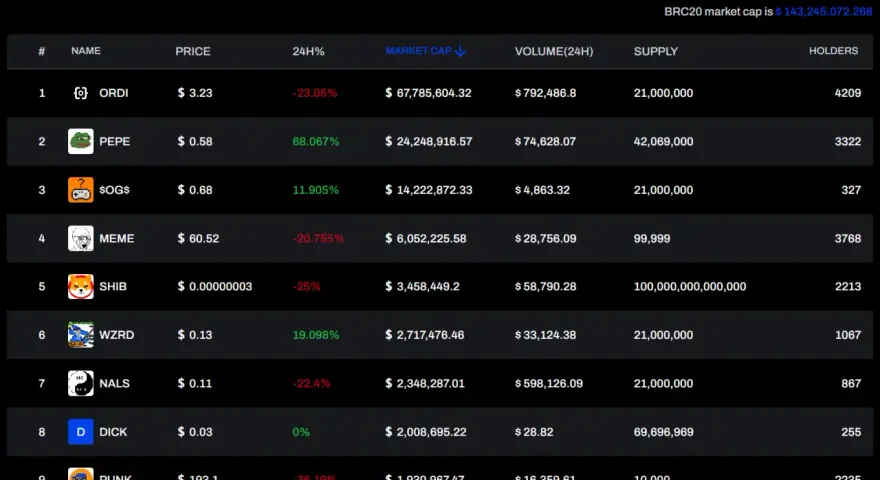Select the ORDI token name
The image size is (880, 480).
click(114, 93)
